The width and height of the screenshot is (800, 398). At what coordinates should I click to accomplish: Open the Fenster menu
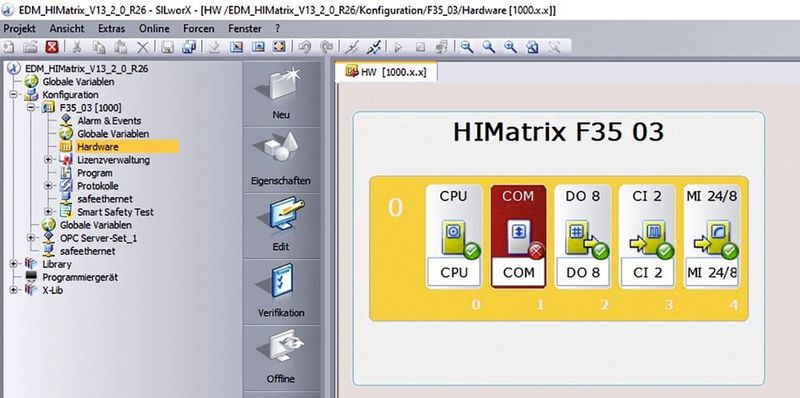click(245, 29)
